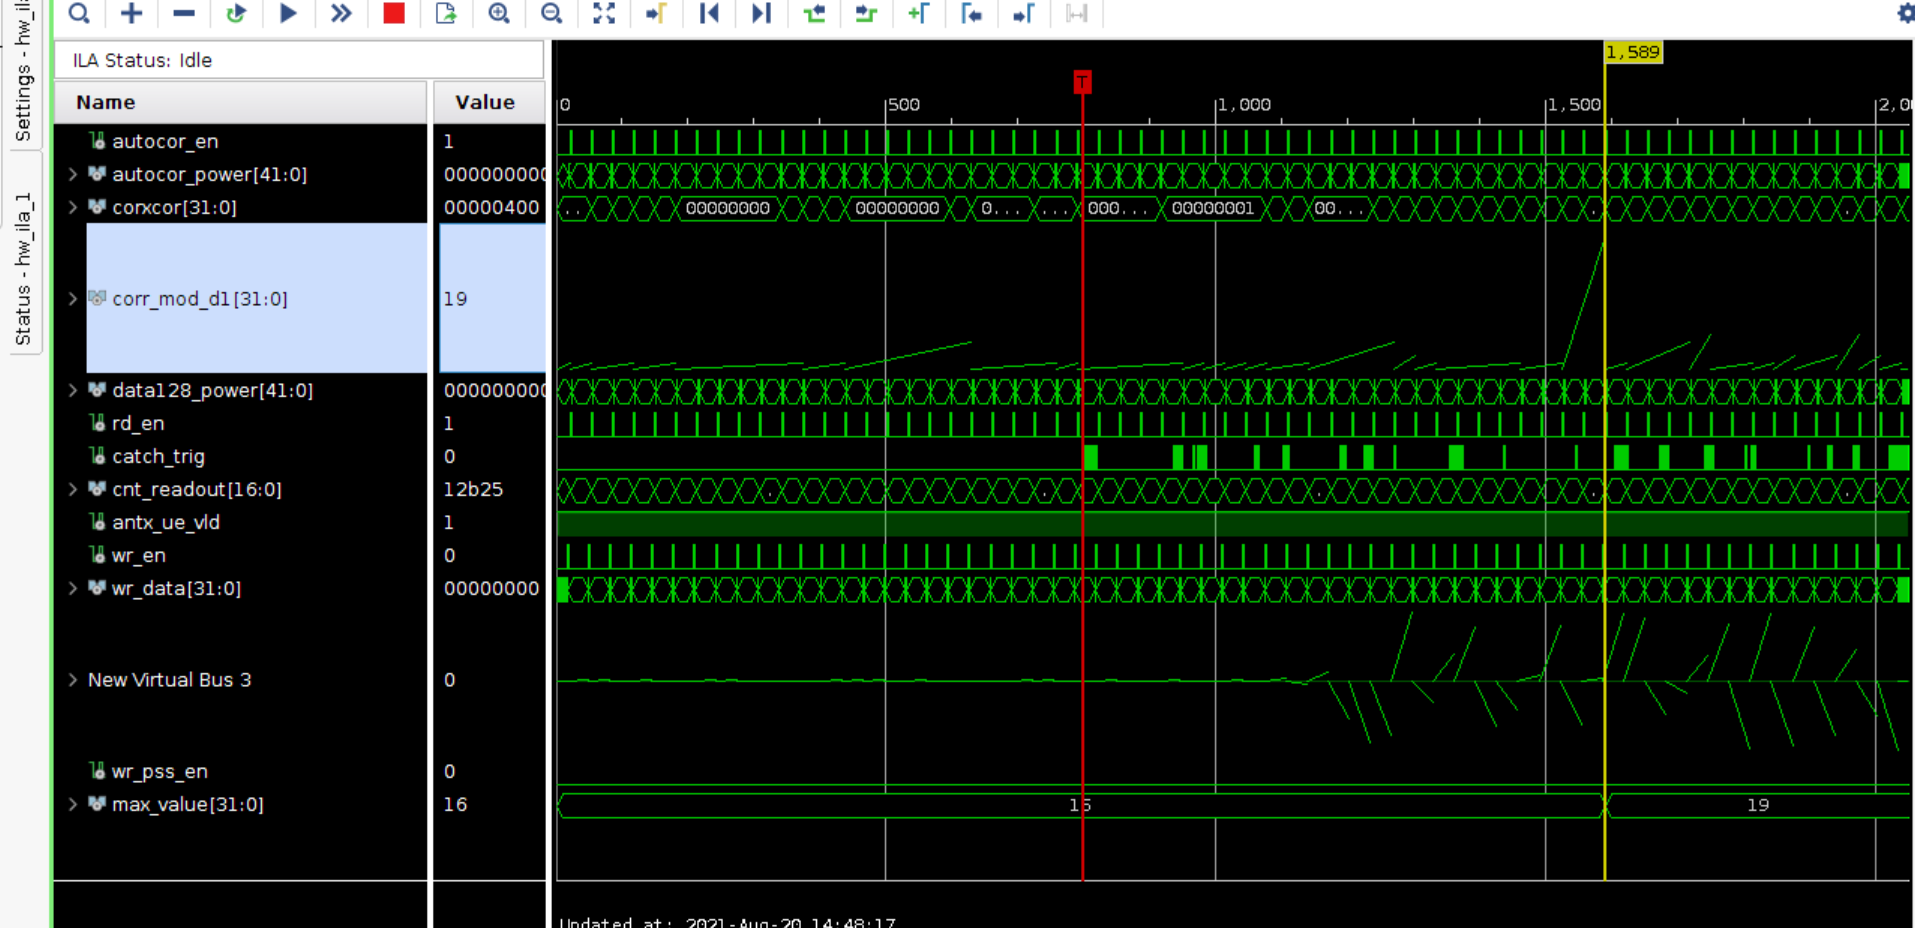Image resolution: width=1915 pixels, height=928 pixels.
Task: Go to next transition
Action: 866,13
